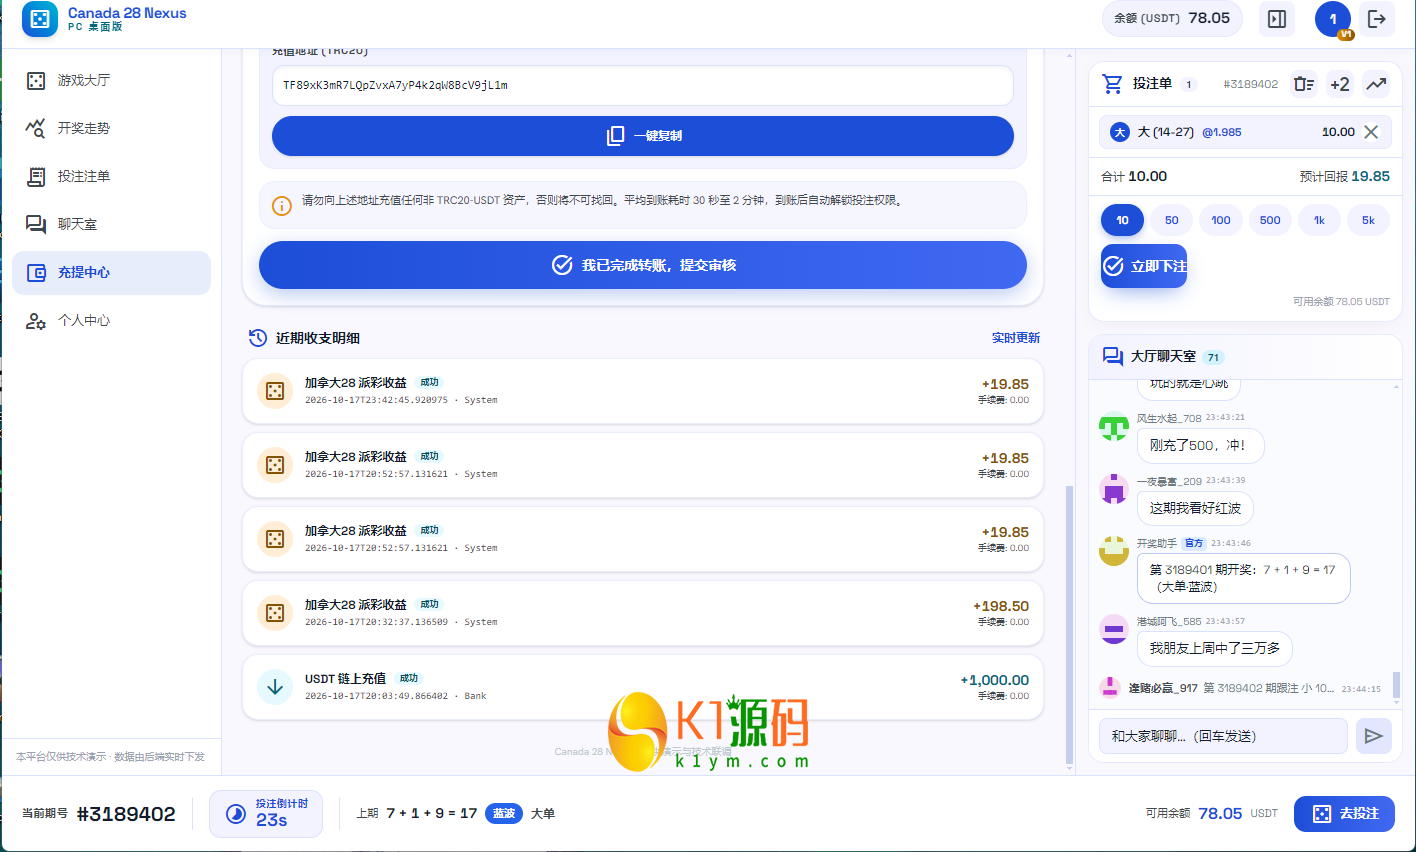
Task: Click the USDT 链上充值 down-arrow icon
Action: pos(275,687)
